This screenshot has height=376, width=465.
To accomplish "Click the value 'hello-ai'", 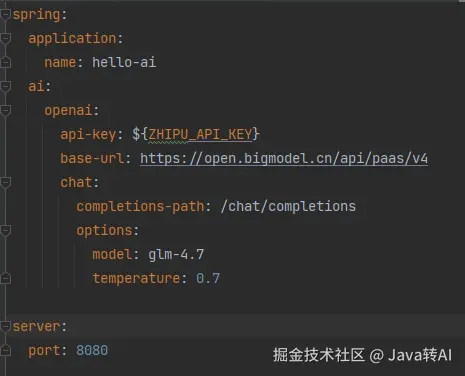I will [x=124, y=62].
